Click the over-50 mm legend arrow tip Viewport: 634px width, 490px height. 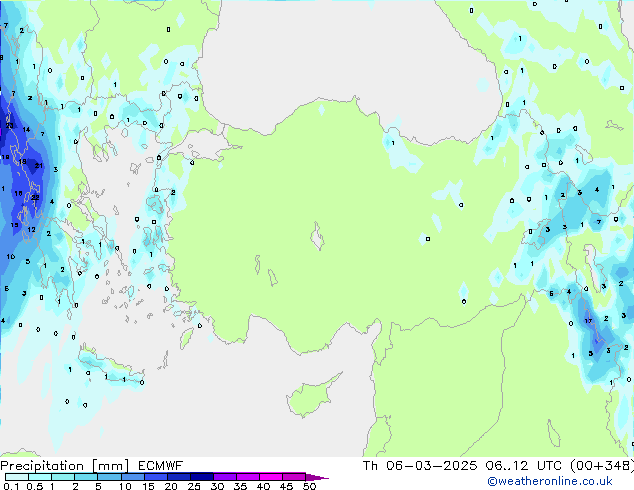(x=317, y=477)
